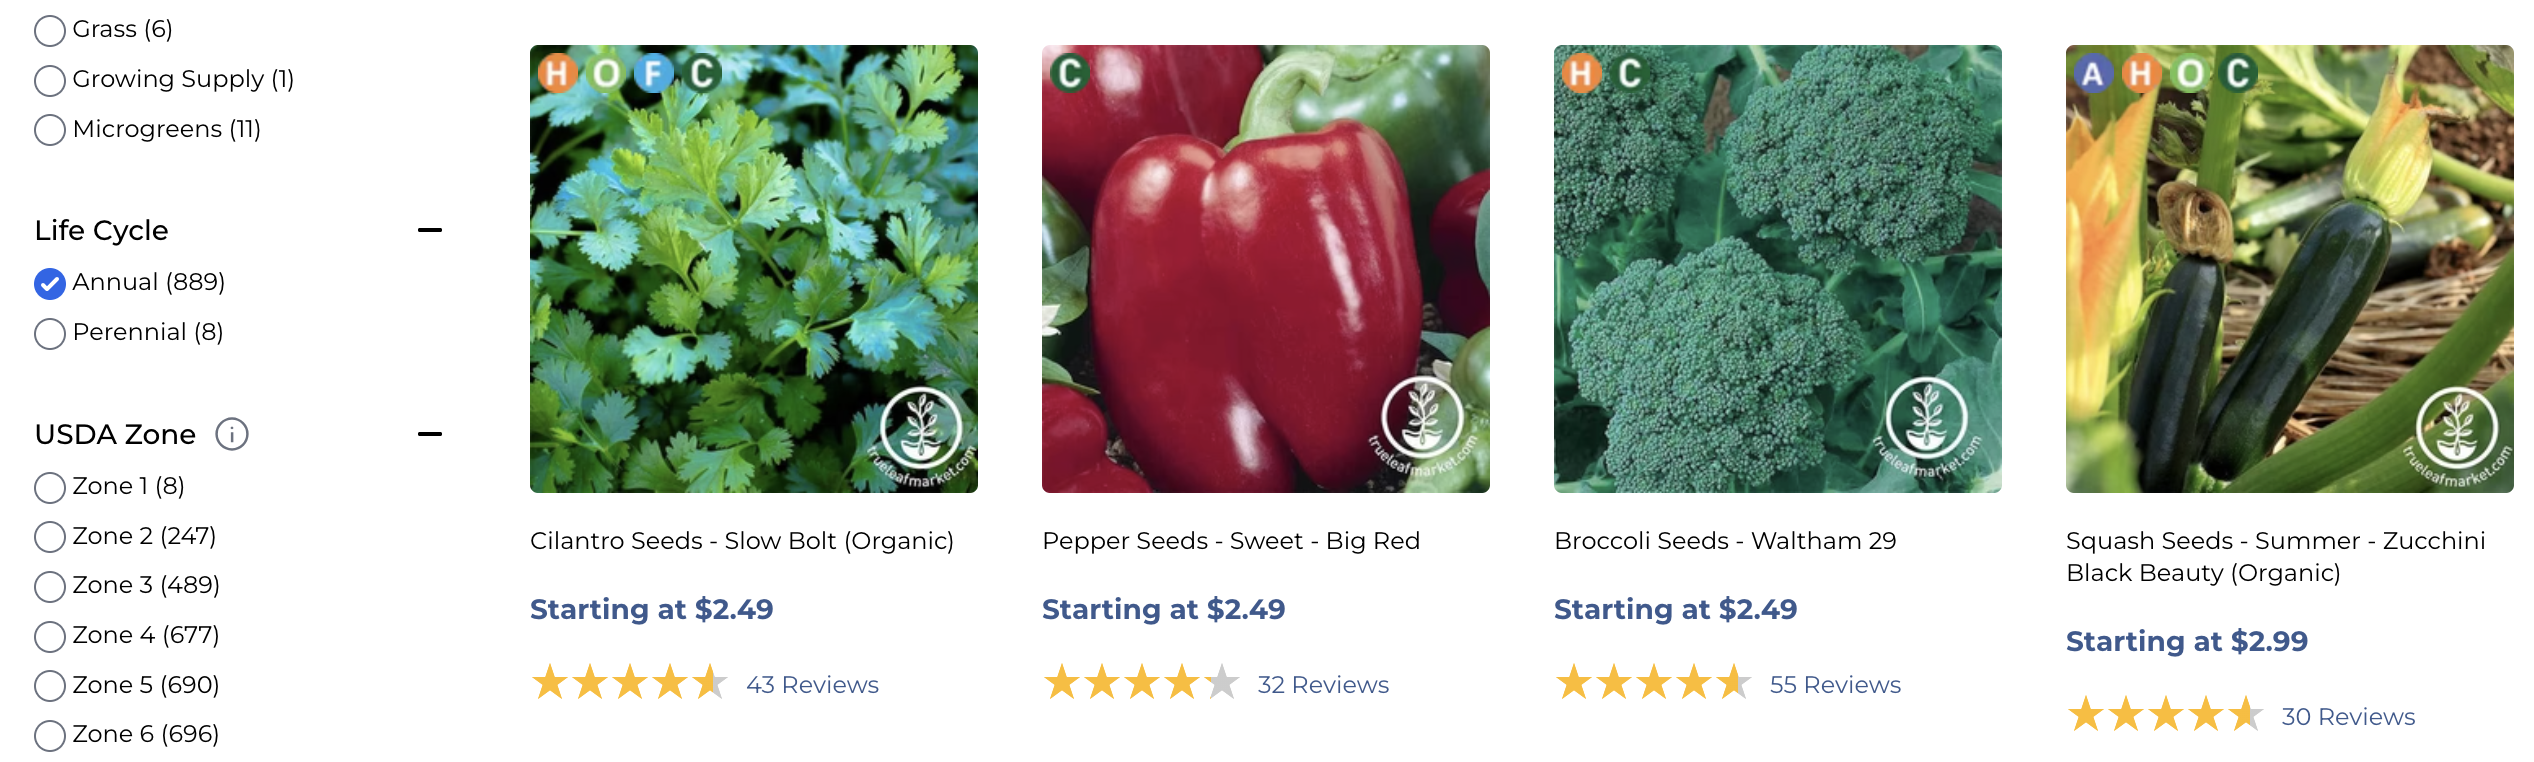Open the 30 Reviews link for Squash
The width and height of the screenshot is (2534, 762).
pos(2347,717)
